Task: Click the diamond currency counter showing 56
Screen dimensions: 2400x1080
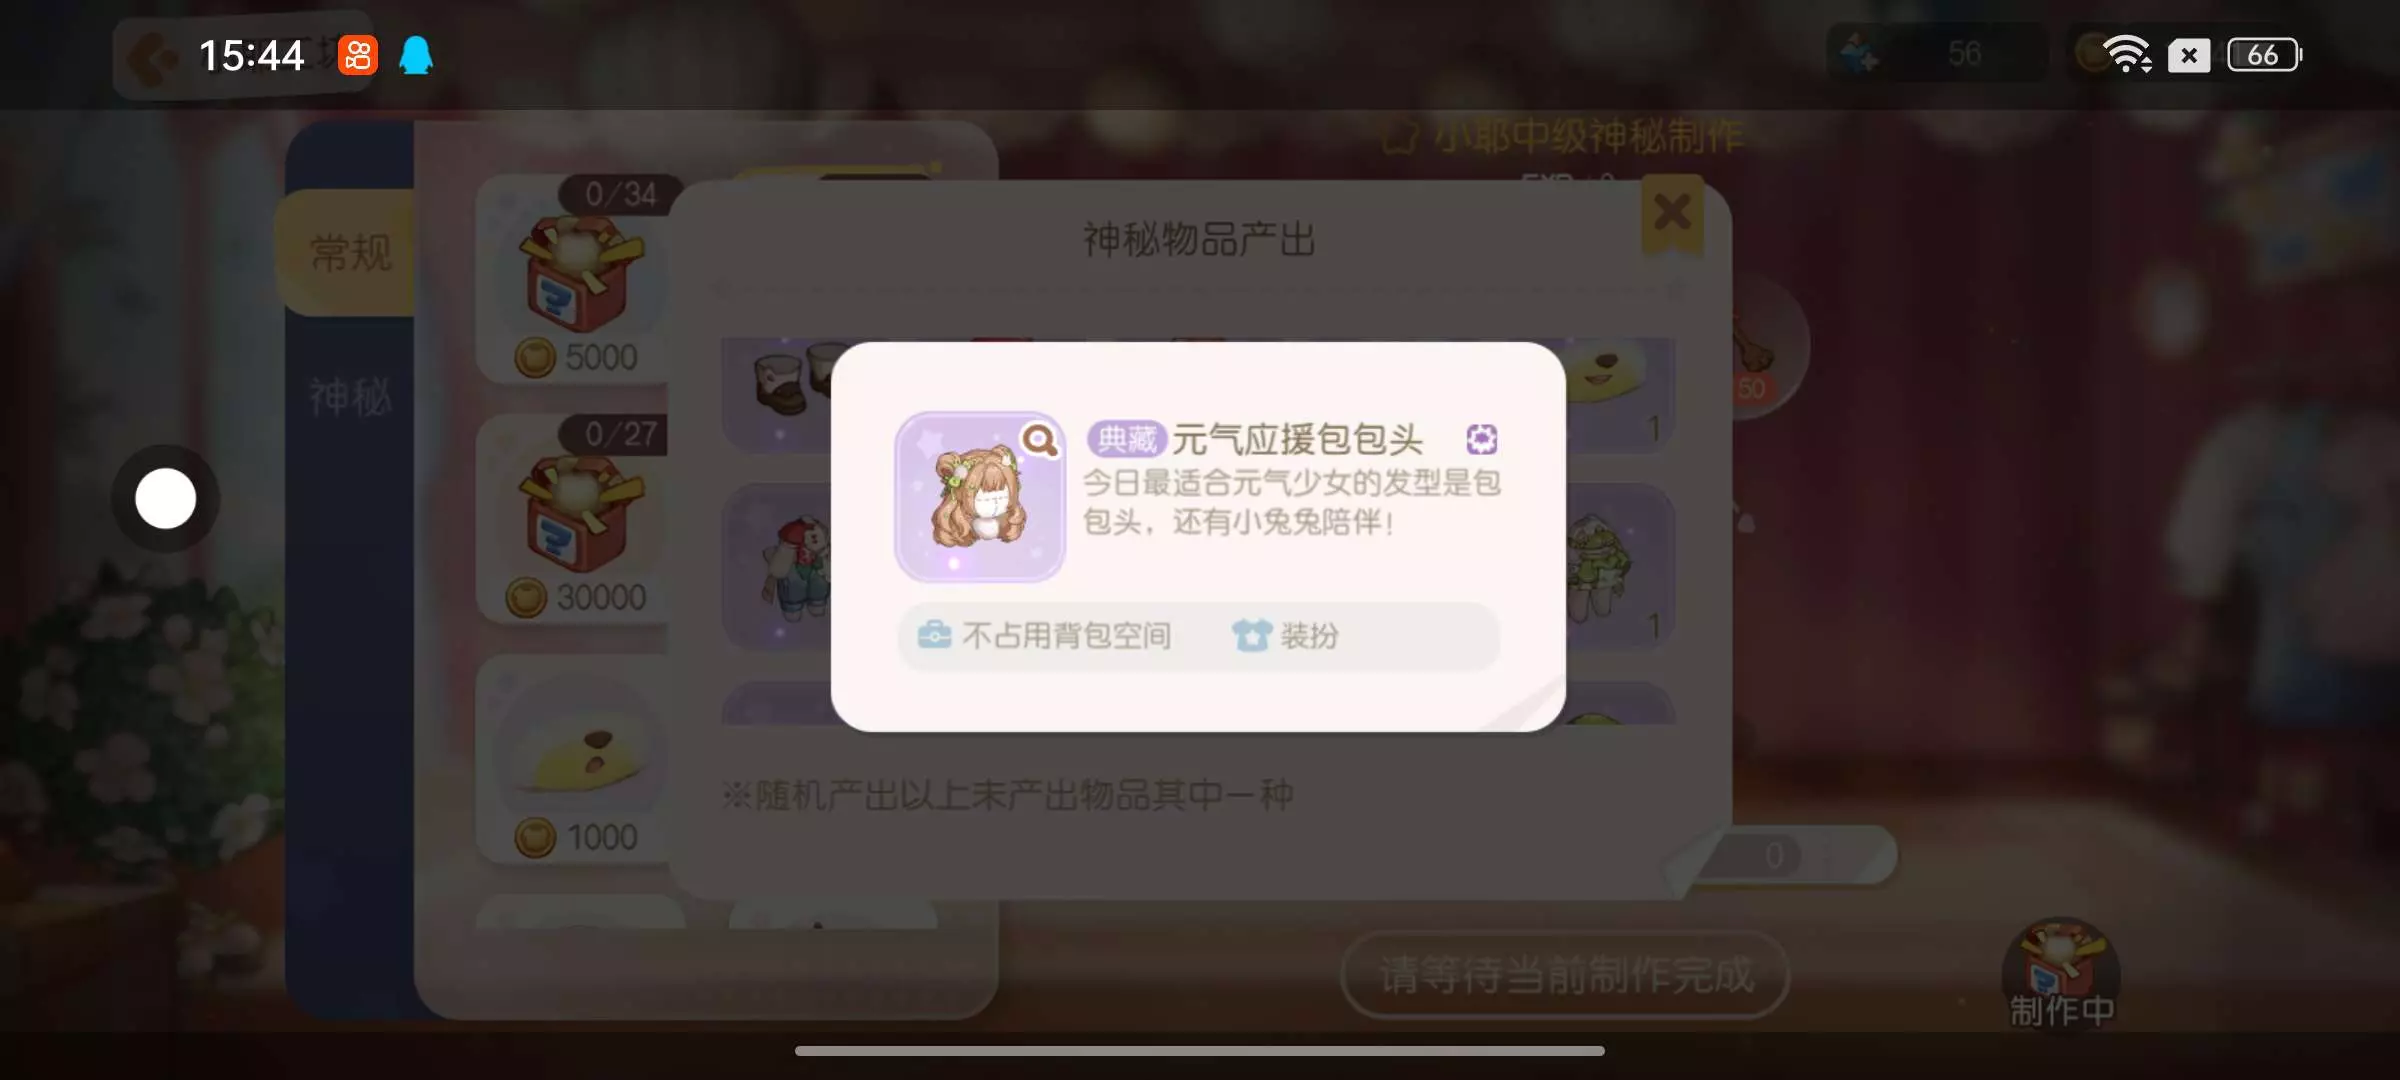Action: click(1937, 54)
